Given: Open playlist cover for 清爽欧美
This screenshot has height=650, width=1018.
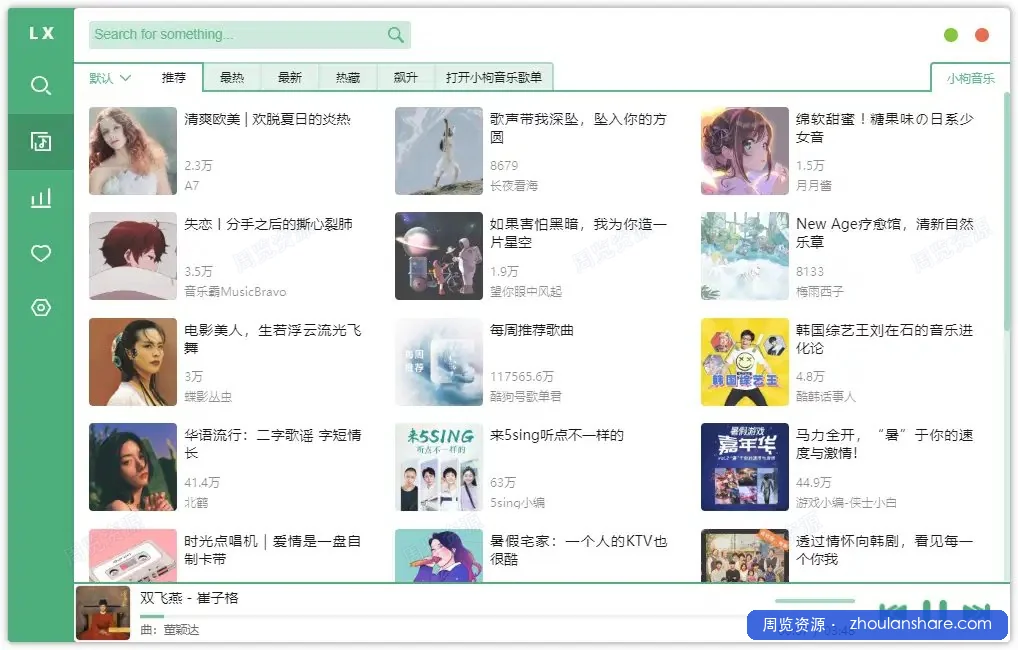Looking at the screenshot, I should click(x=132, y=151).
